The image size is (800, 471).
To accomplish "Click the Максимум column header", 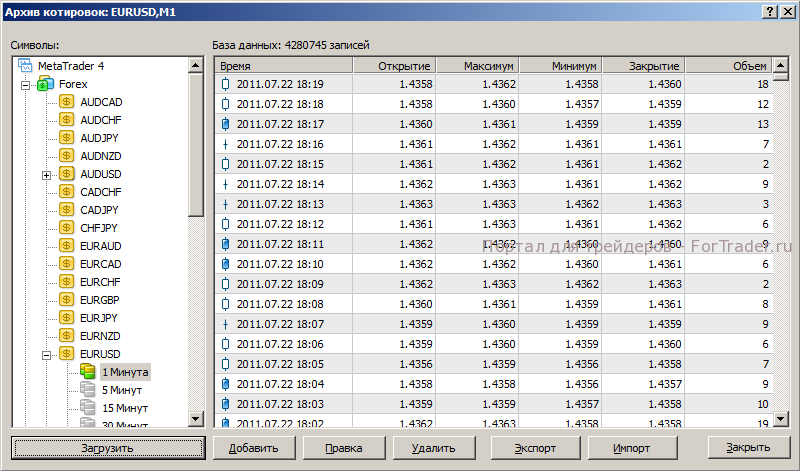I will [x=478, y=65].
